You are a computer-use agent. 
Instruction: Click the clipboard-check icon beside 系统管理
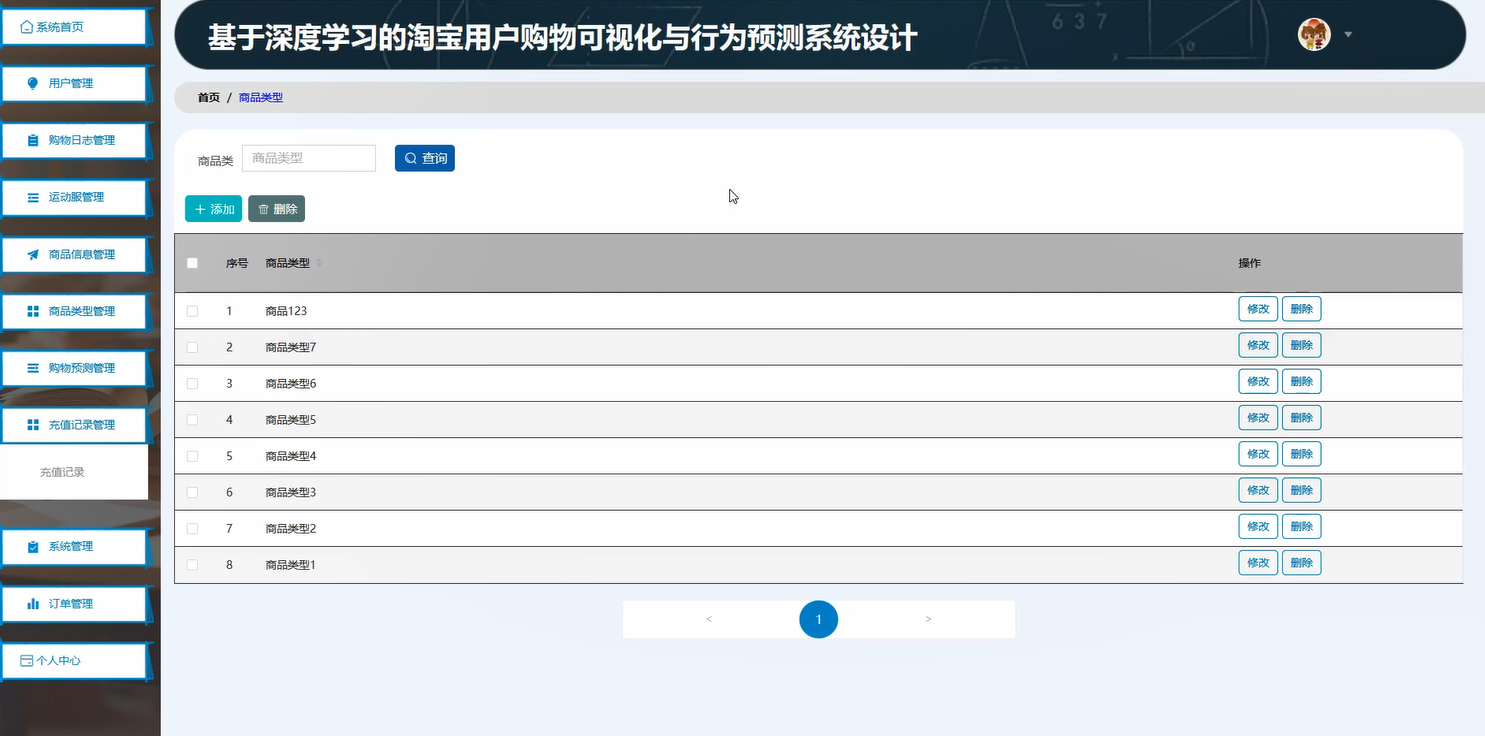click(x=33, y=546)
